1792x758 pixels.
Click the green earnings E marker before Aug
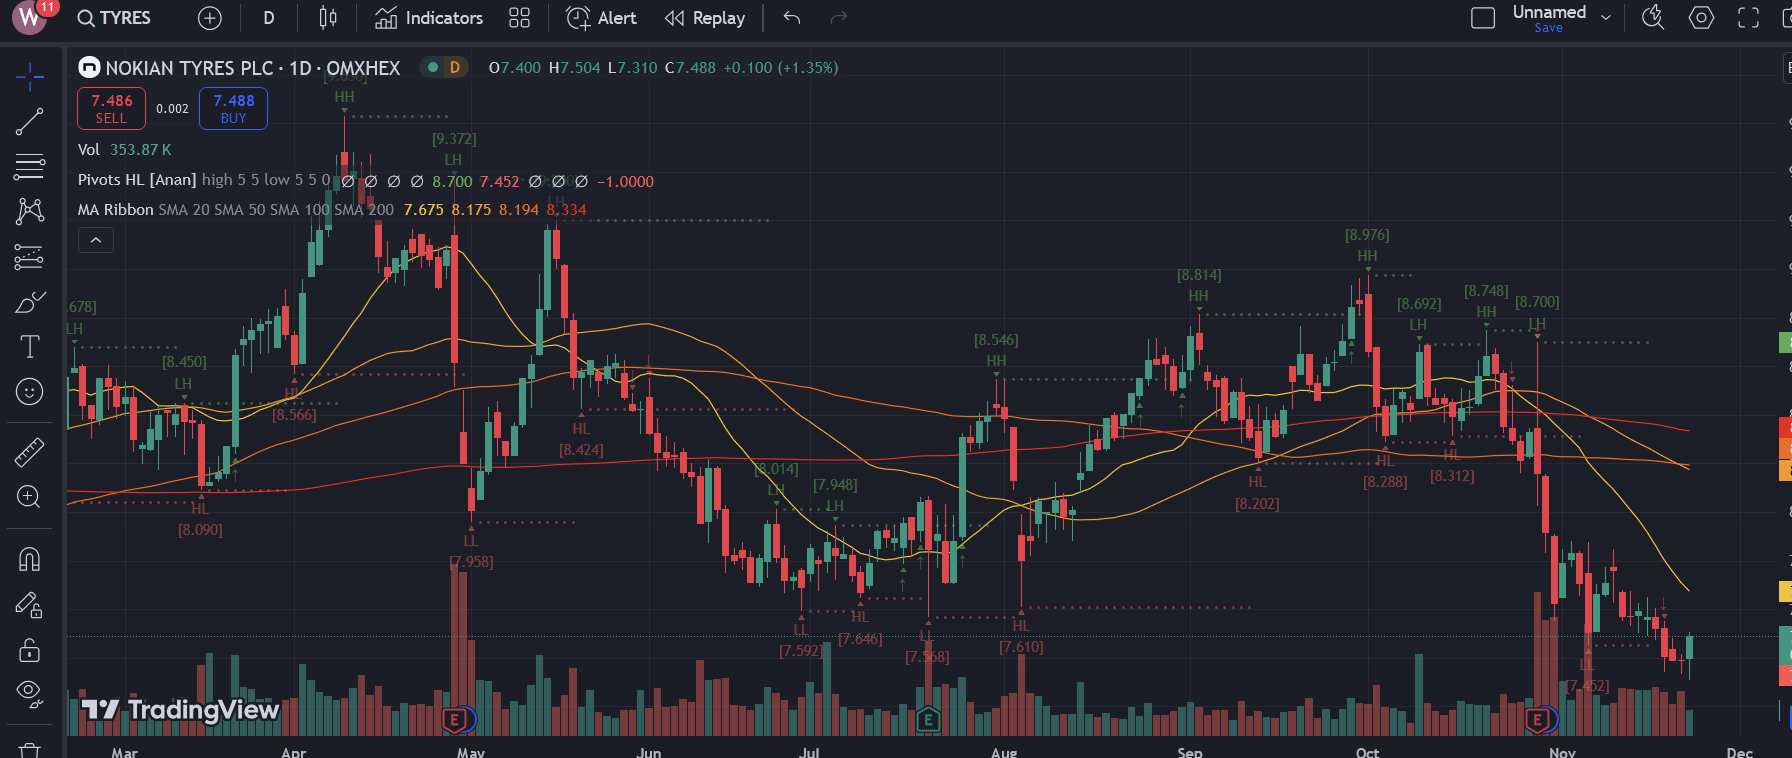click(x=928, y=719)
